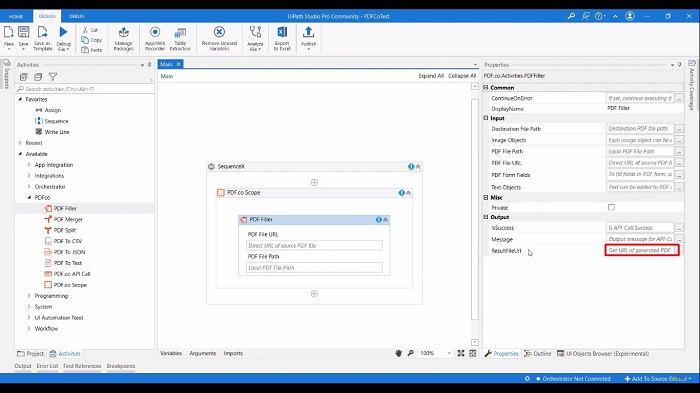Collapse the Output property section

[x=486, y=217]
